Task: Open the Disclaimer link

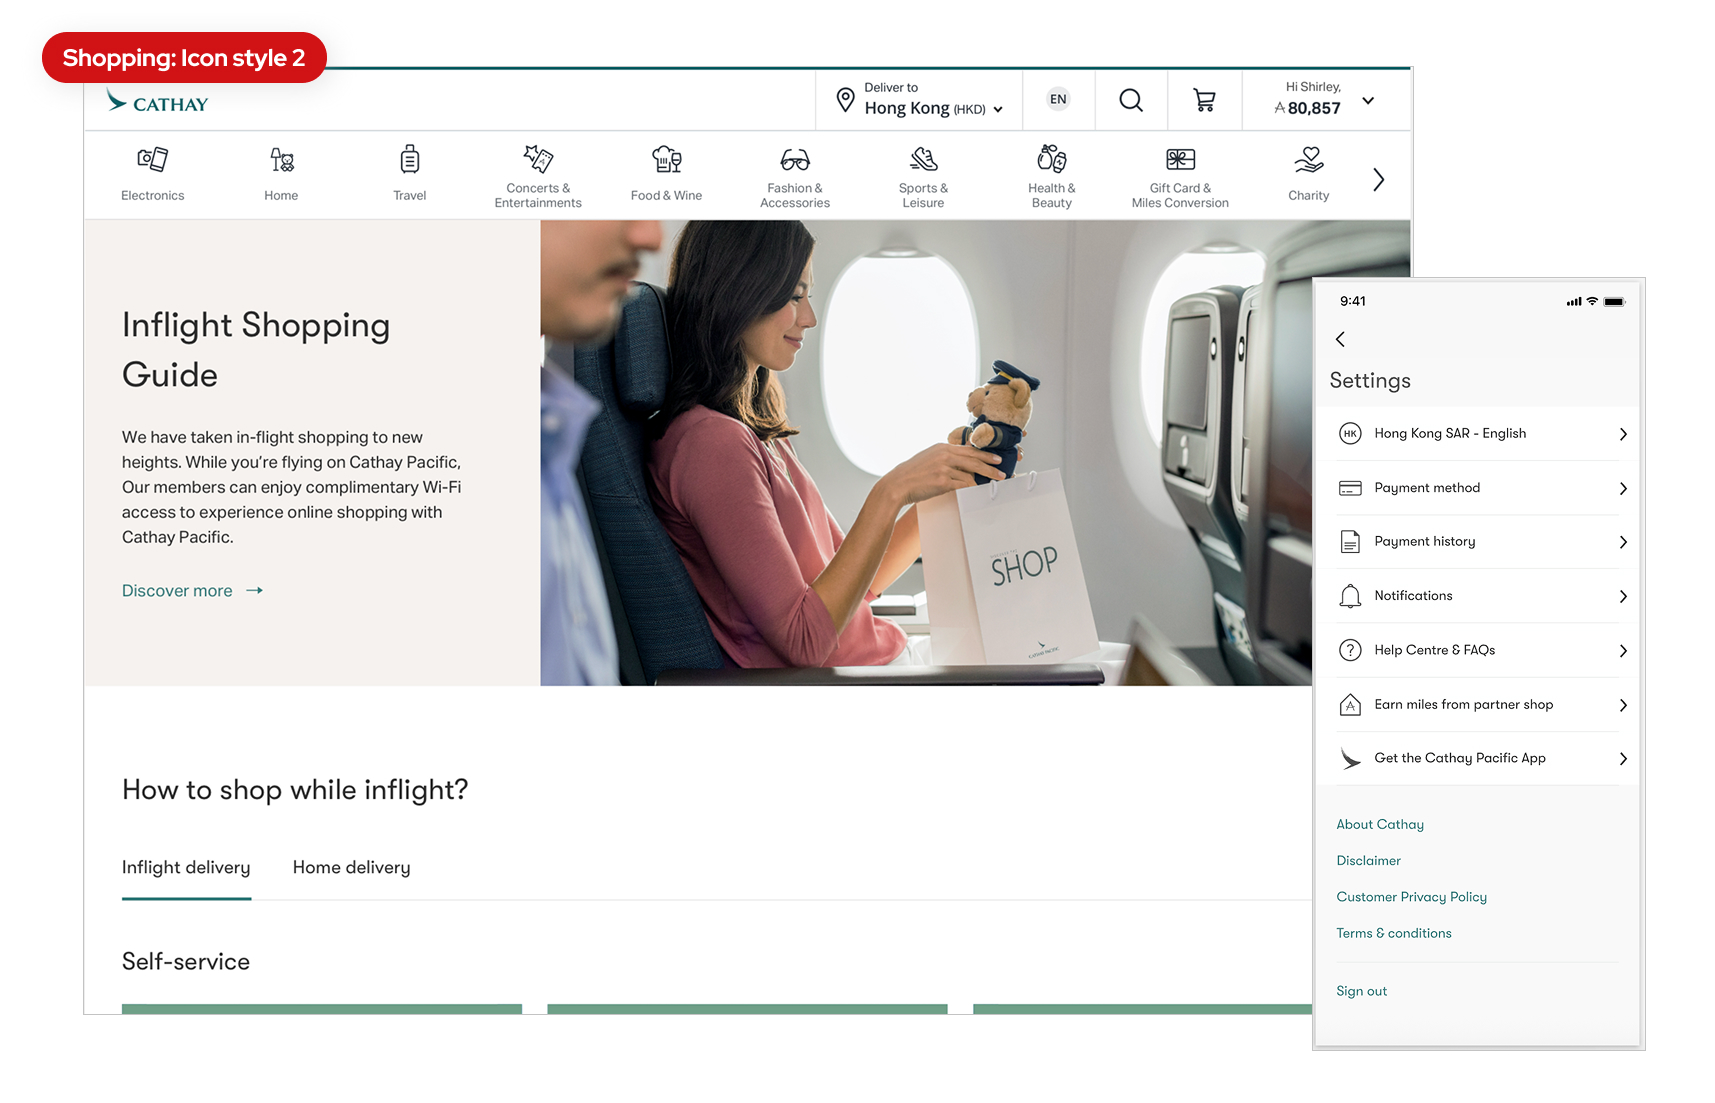Action: point(1368,861)
